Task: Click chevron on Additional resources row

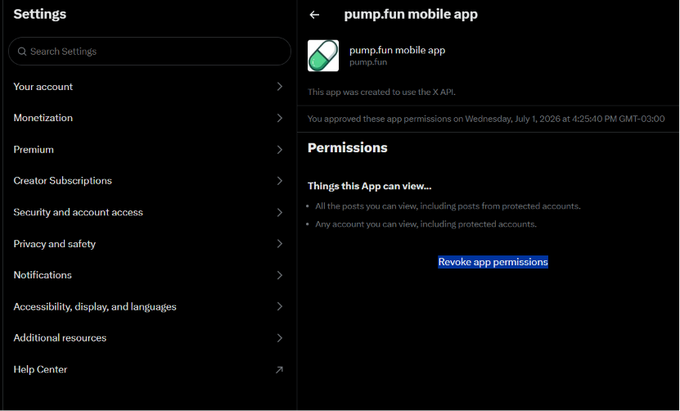Action: [280, 338]
